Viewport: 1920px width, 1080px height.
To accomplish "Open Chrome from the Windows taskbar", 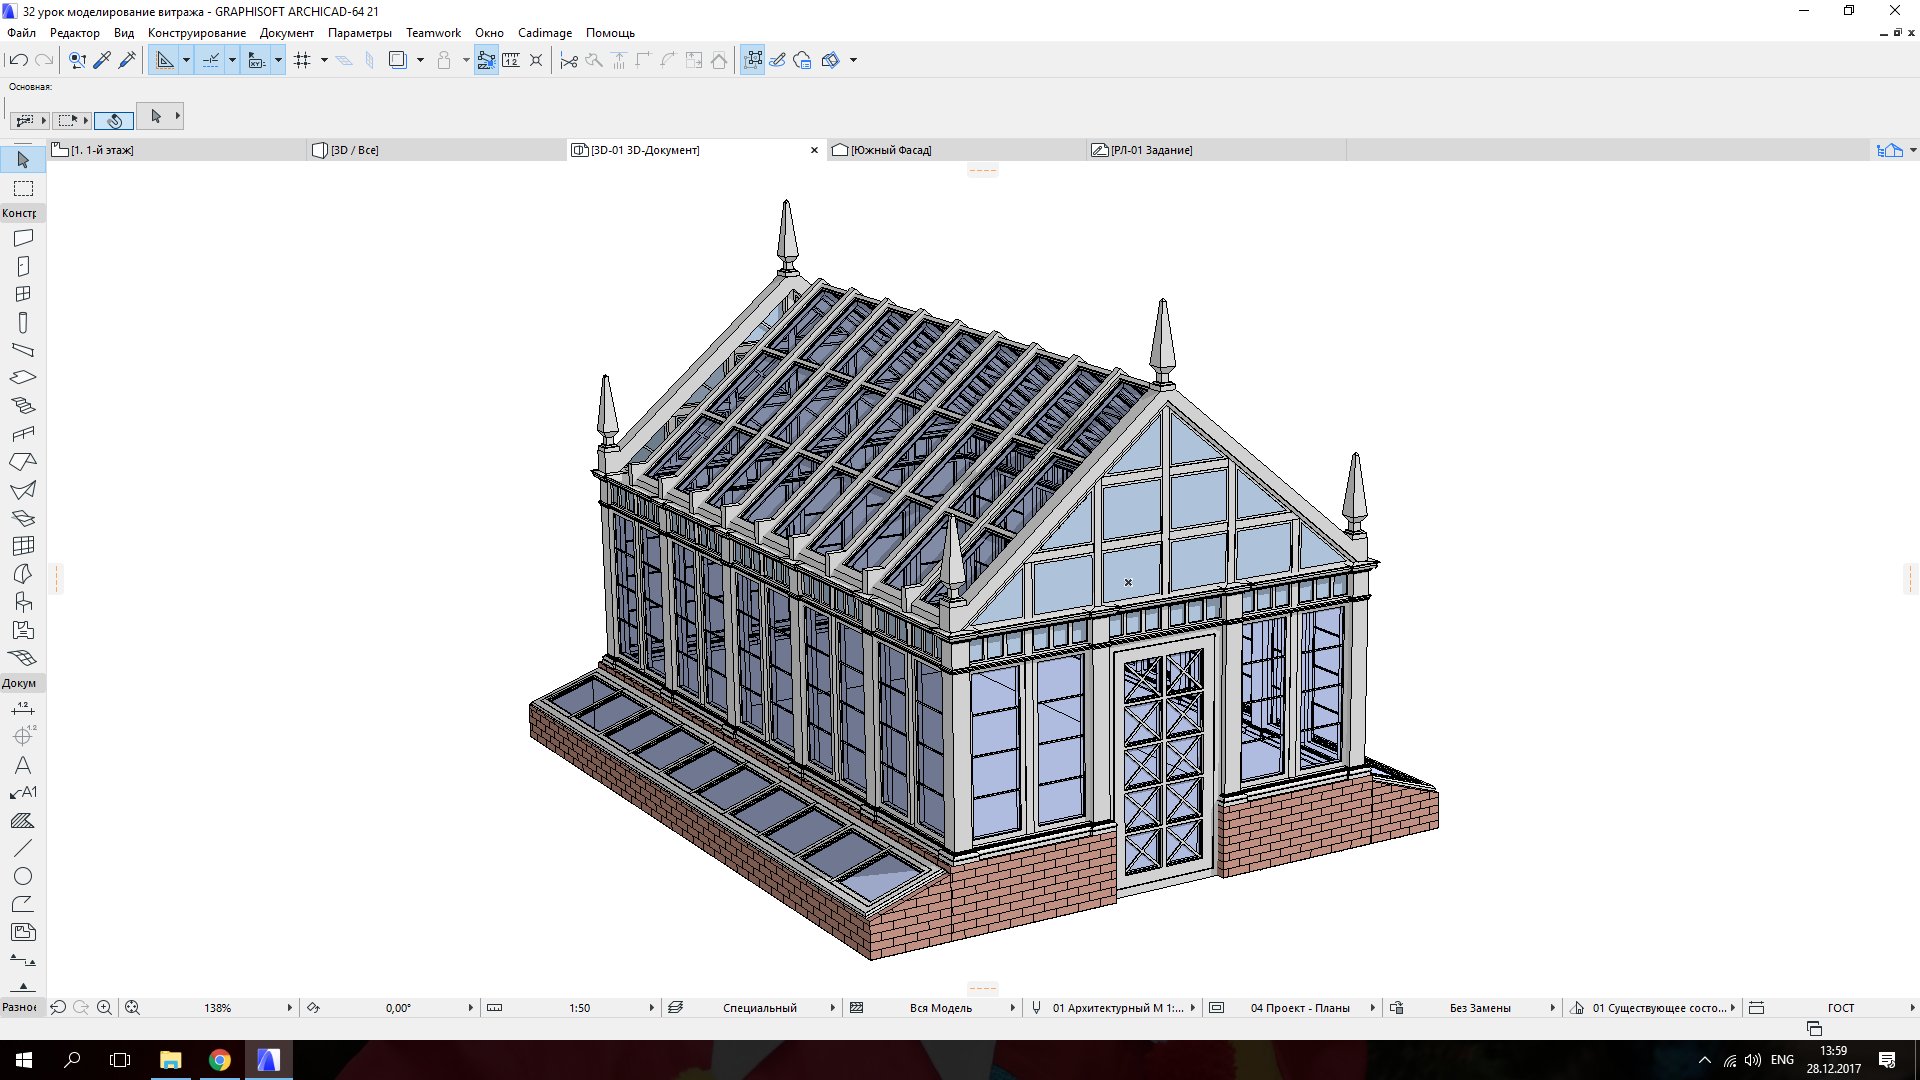I will [x=219, y=1060].
